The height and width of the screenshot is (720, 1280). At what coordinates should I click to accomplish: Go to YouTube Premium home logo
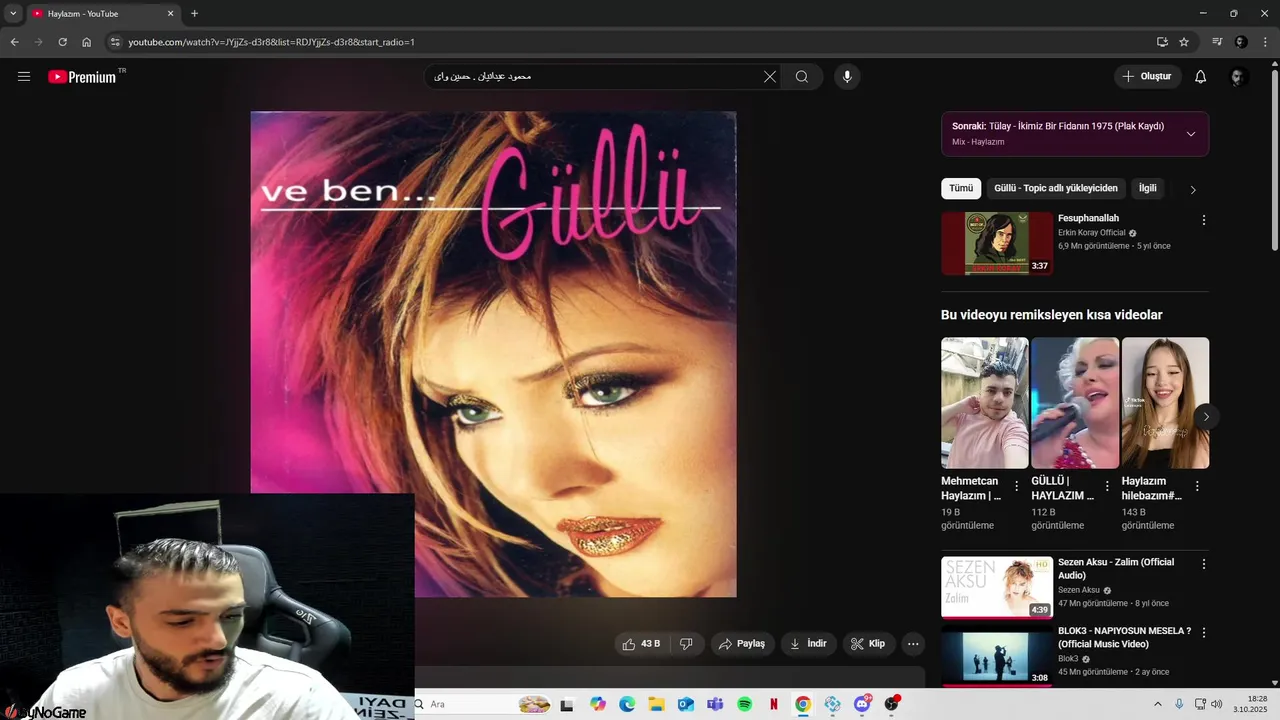point(83,77)
